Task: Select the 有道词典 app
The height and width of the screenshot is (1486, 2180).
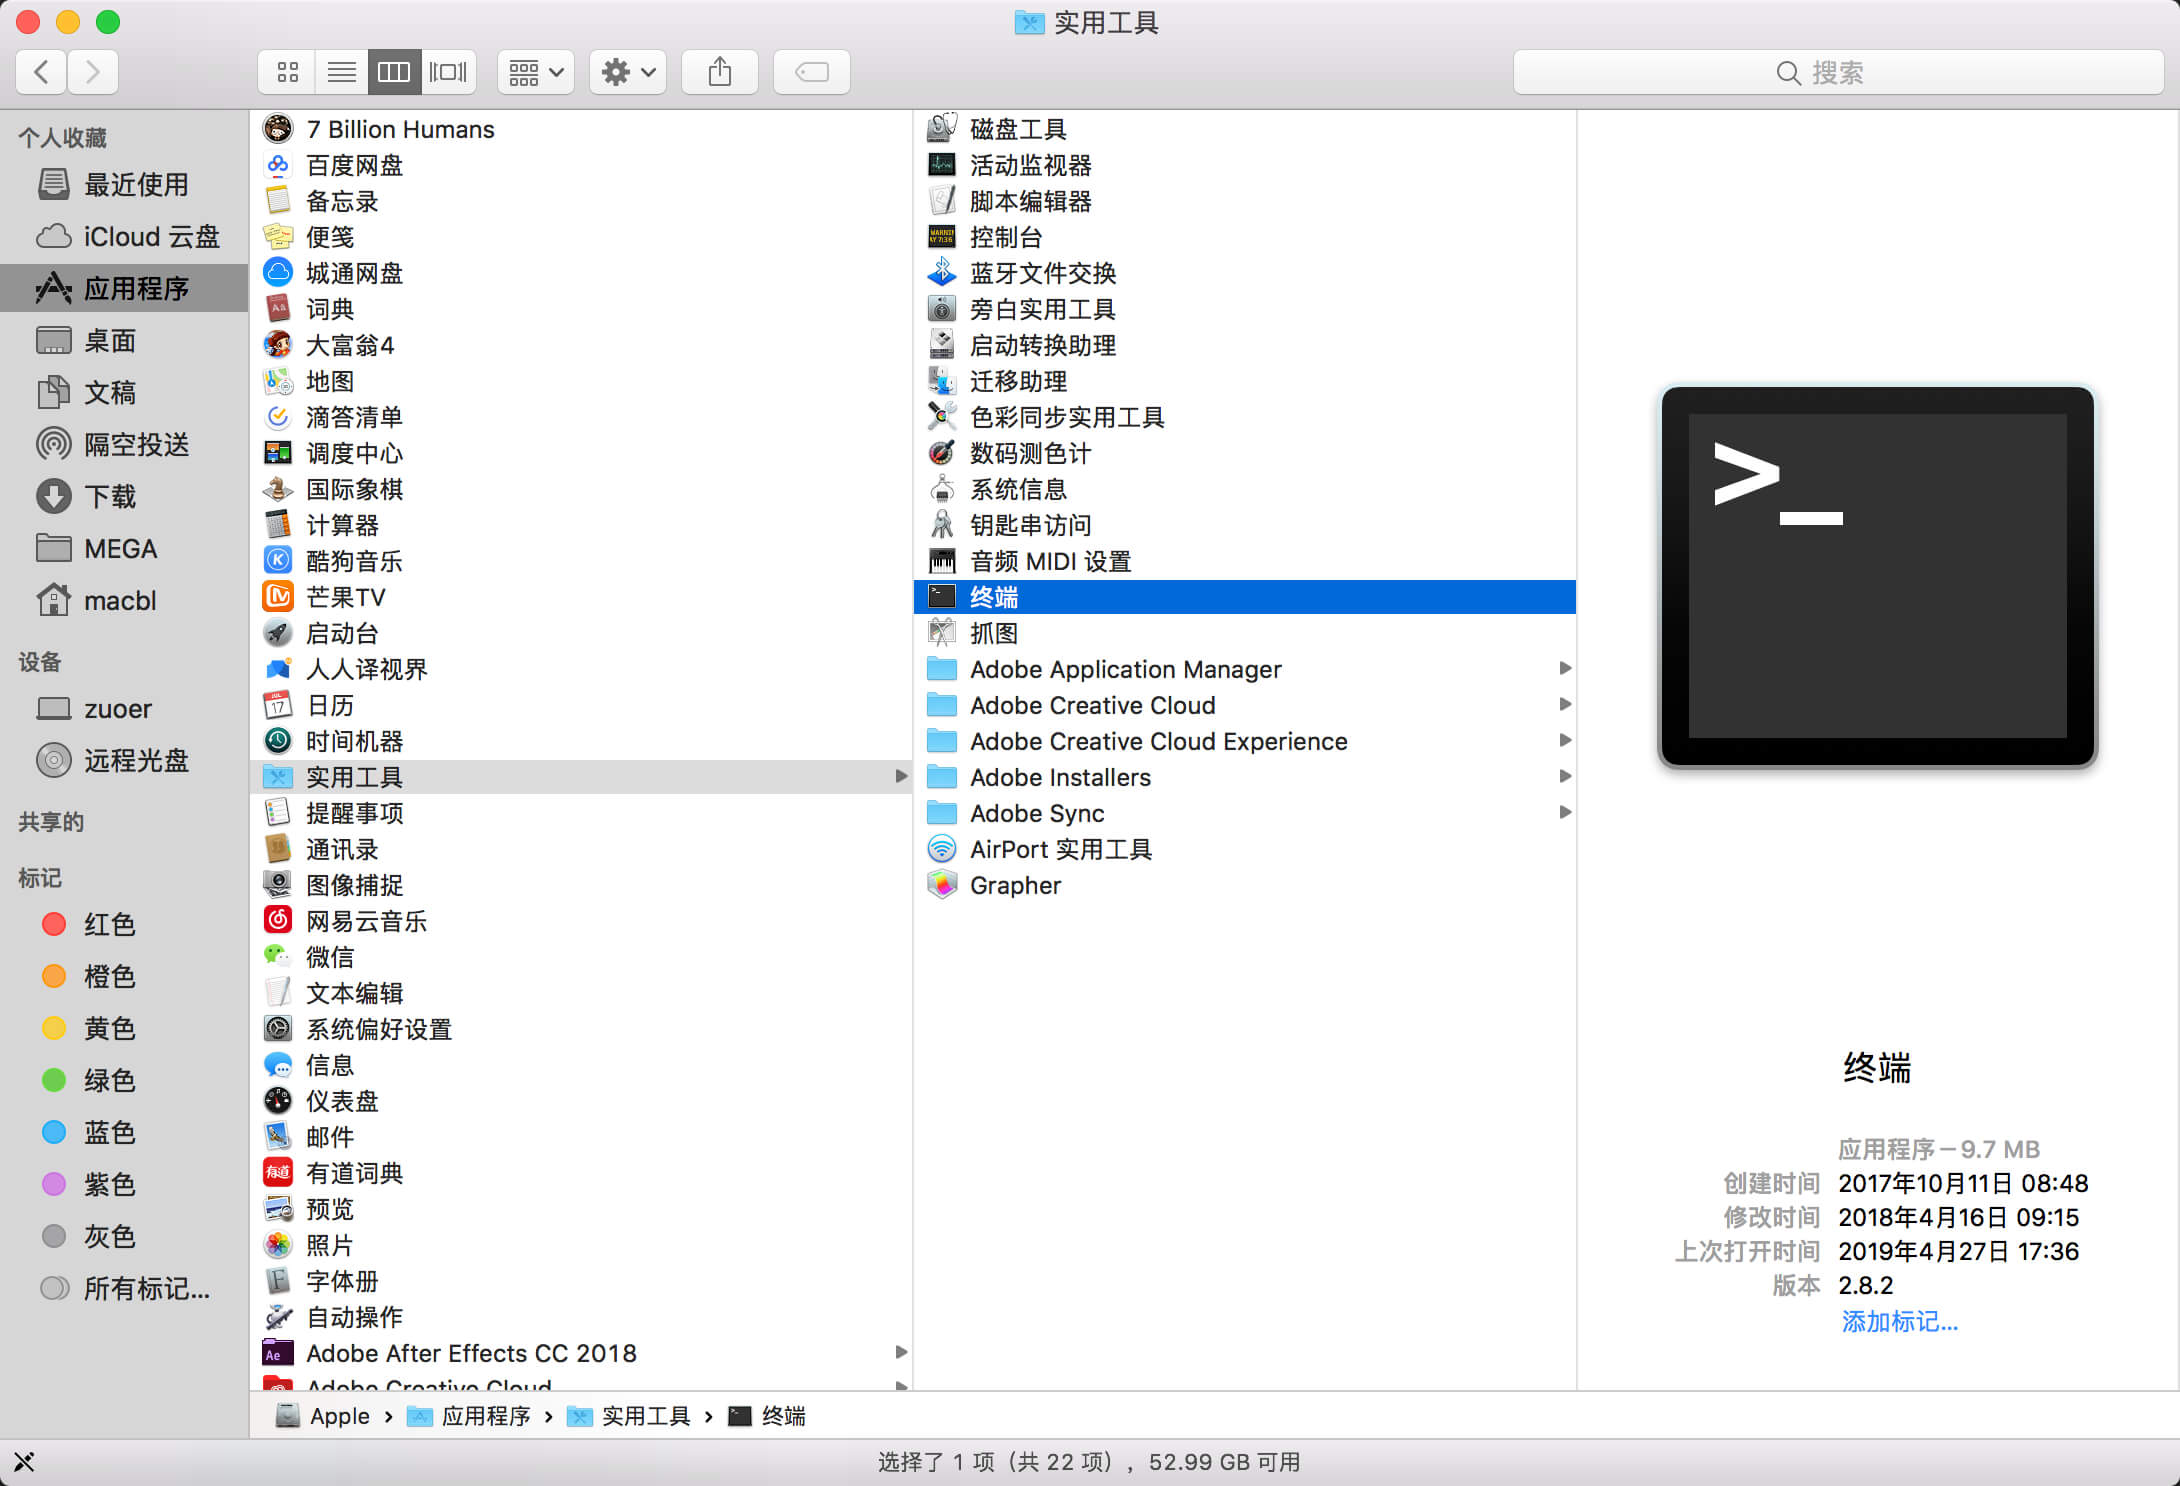Action: (x=580, y=1173)
